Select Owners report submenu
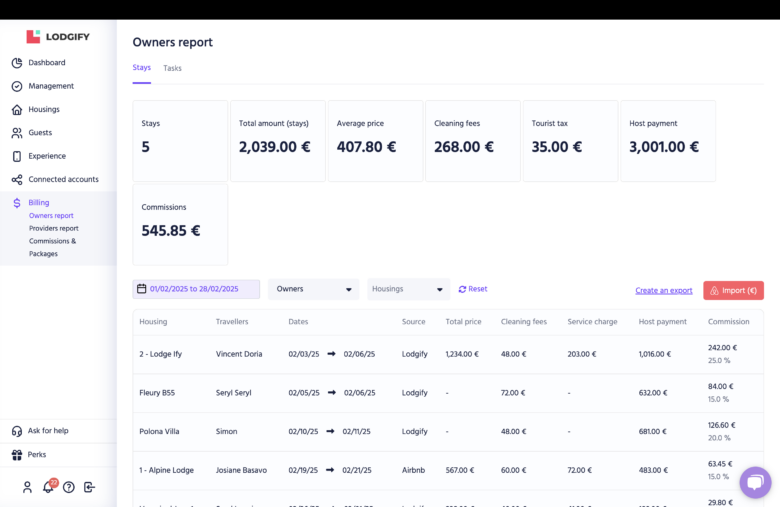This screenshot has height=507, width=780. [x=51, y=215]
